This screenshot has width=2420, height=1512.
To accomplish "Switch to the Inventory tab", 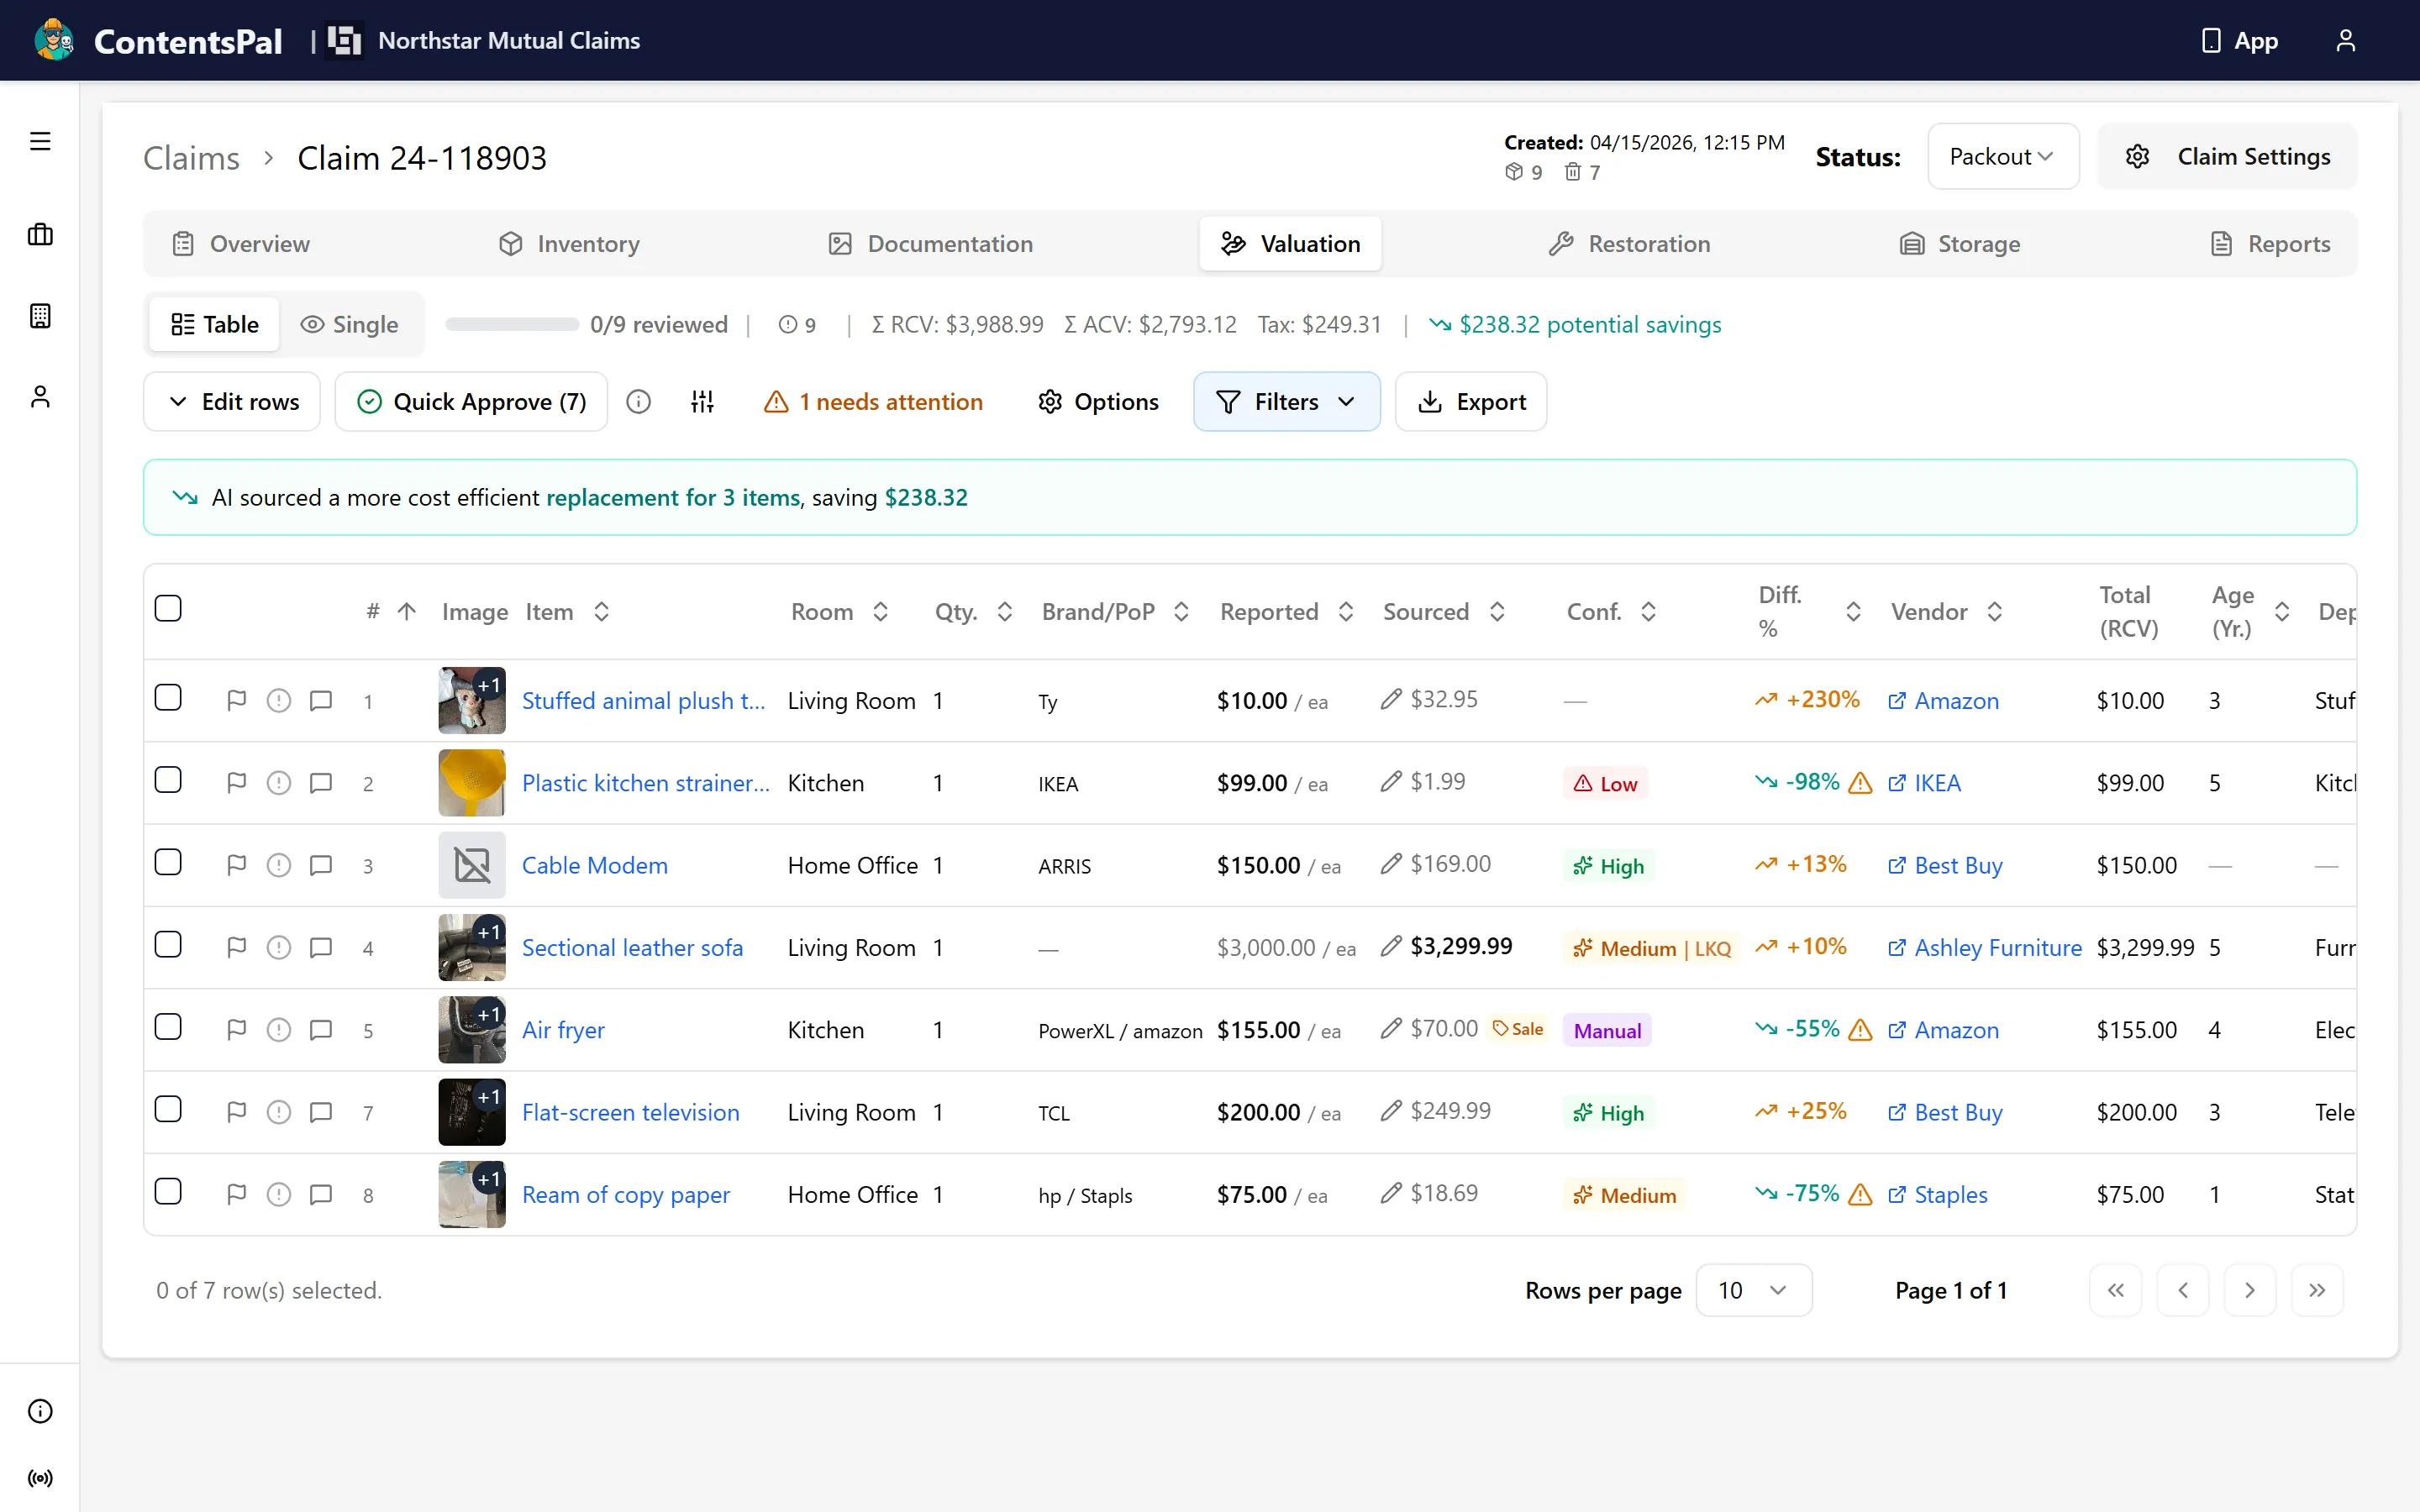I will 569,244.
